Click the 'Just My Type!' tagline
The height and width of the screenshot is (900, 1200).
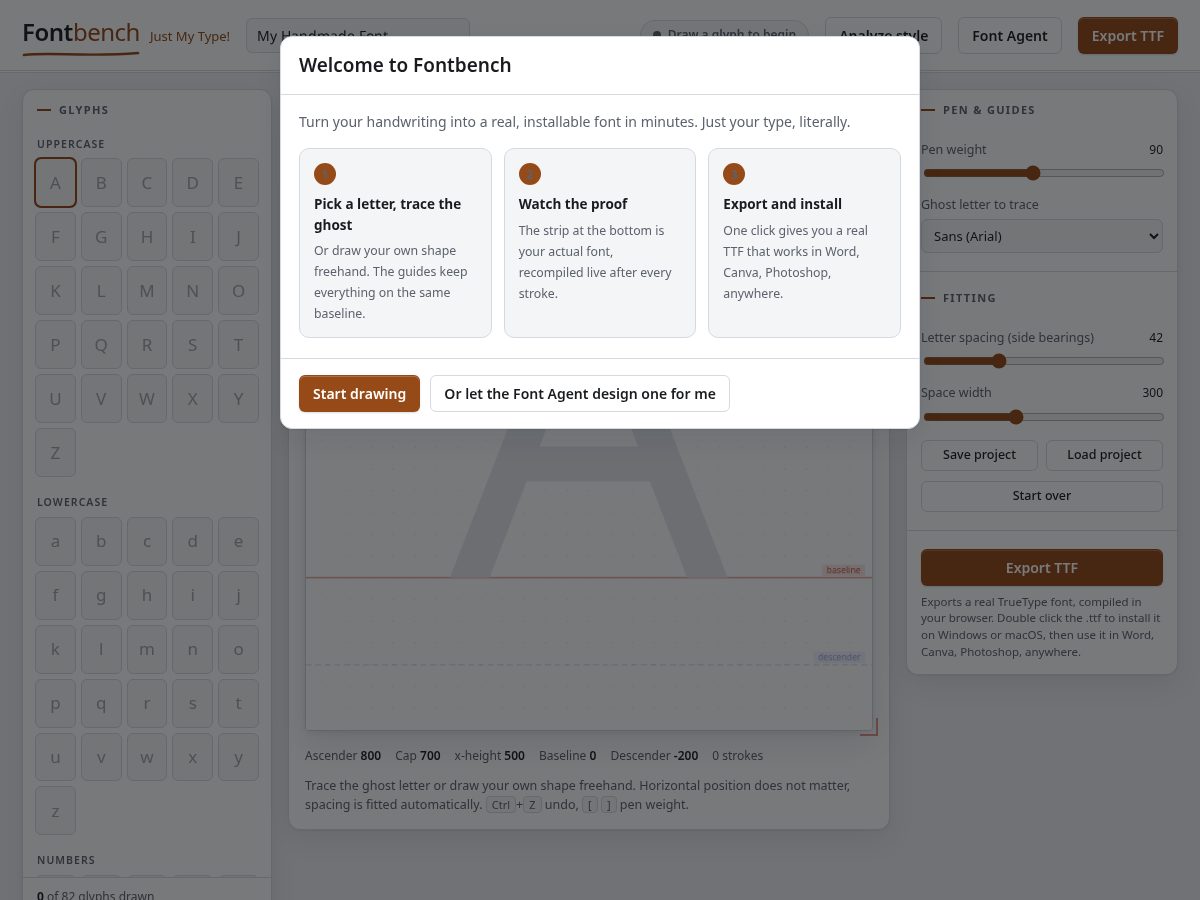[x=190, y=37]
